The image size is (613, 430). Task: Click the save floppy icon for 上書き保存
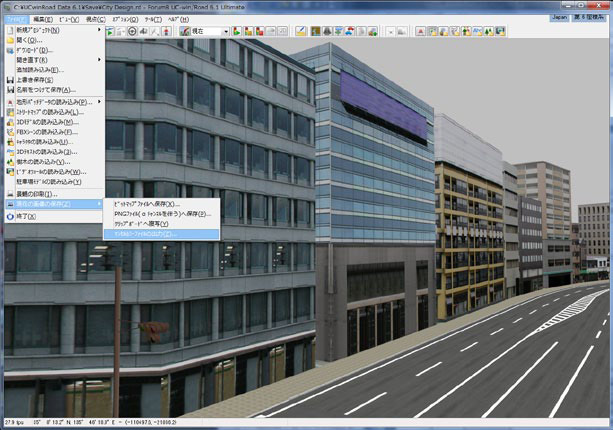click(x=11, y=80)
